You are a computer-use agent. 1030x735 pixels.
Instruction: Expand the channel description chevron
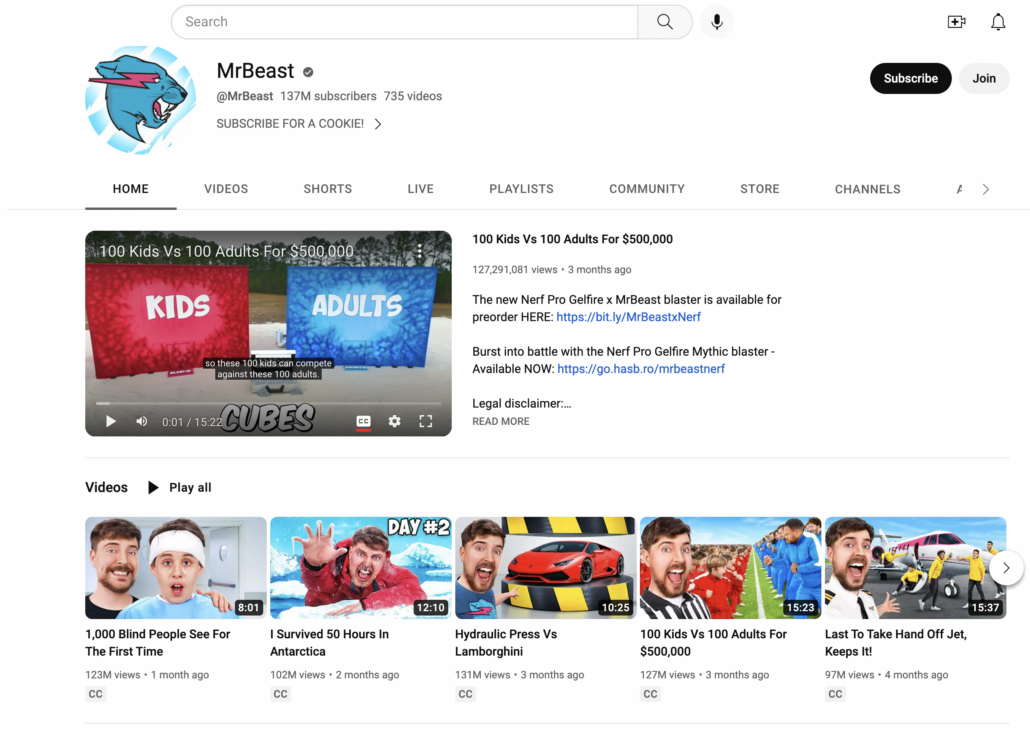[378, 124]
